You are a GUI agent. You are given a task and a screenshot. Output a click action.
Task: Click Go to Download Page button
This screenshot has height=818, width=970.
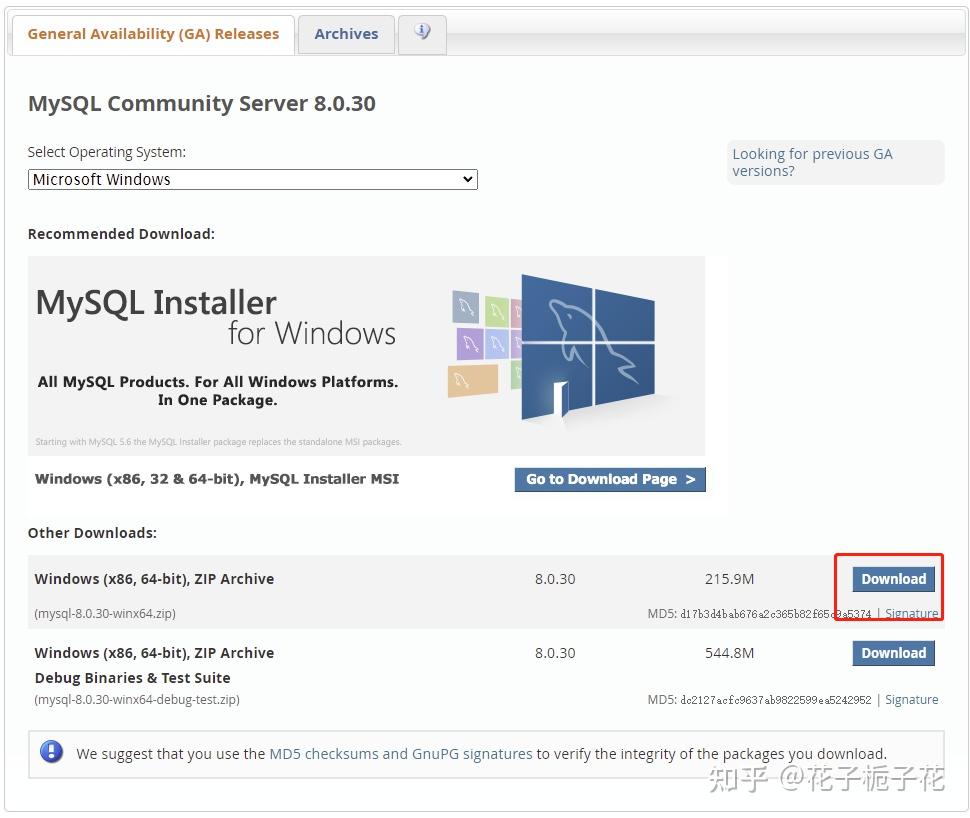[x=609, y=479]
